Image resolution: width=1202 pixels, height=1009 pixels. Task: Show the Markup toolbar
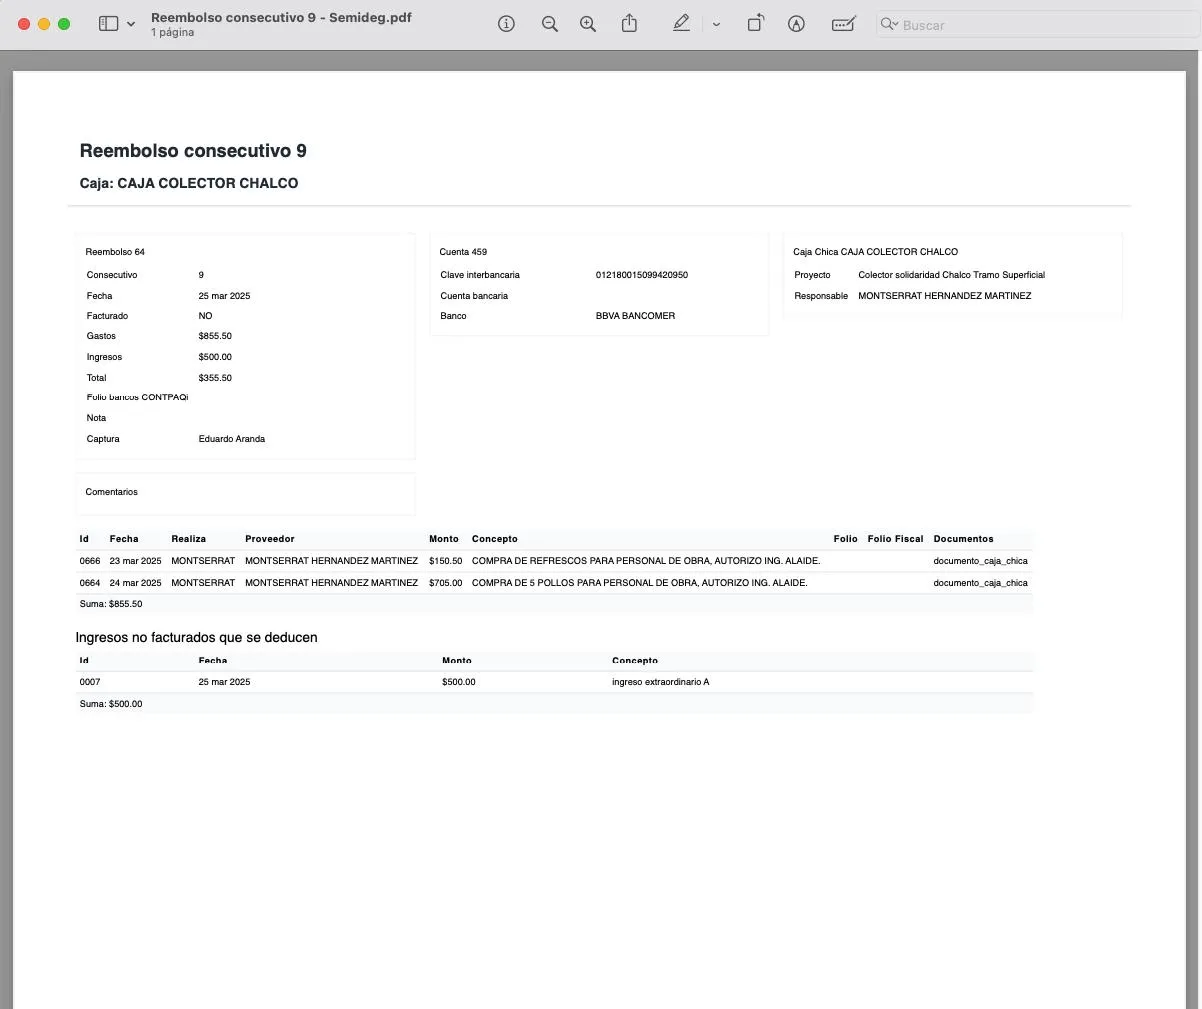point(796,24)
